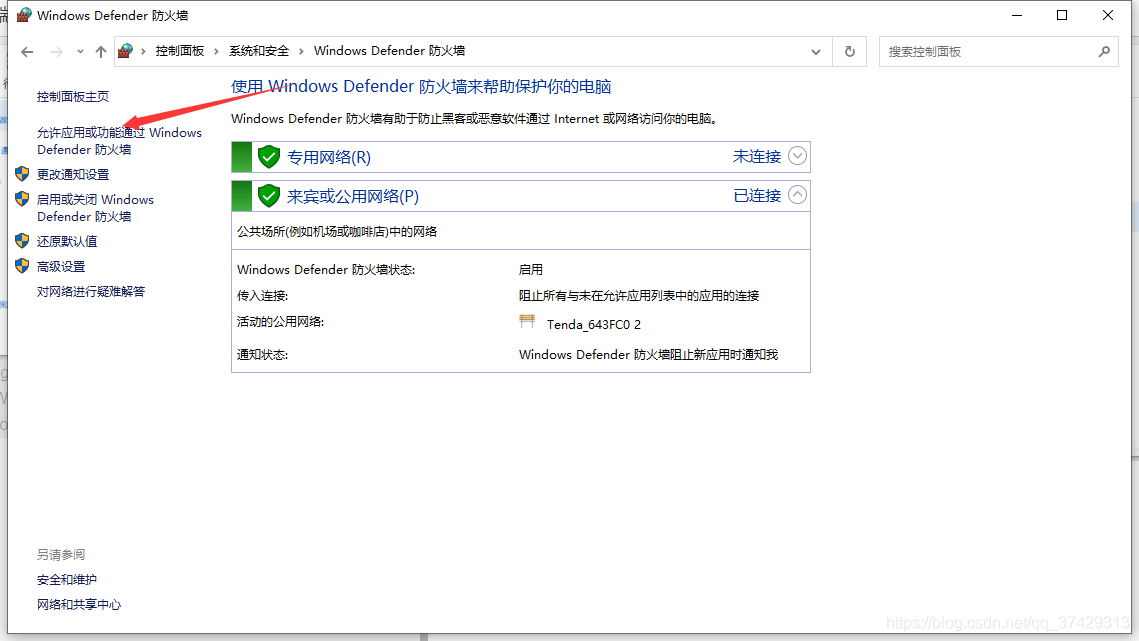
Task: Click shield icon beside 启用或关闭 Windows Defender
Action: pyautogui.click(x=22, y=198)
